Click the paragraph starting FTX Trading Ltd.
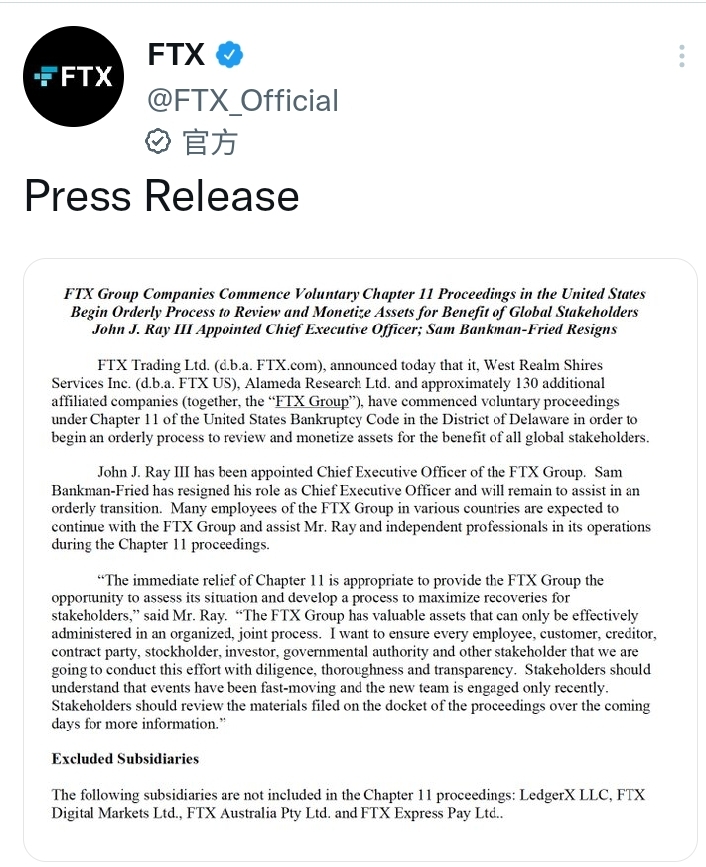 351,401
